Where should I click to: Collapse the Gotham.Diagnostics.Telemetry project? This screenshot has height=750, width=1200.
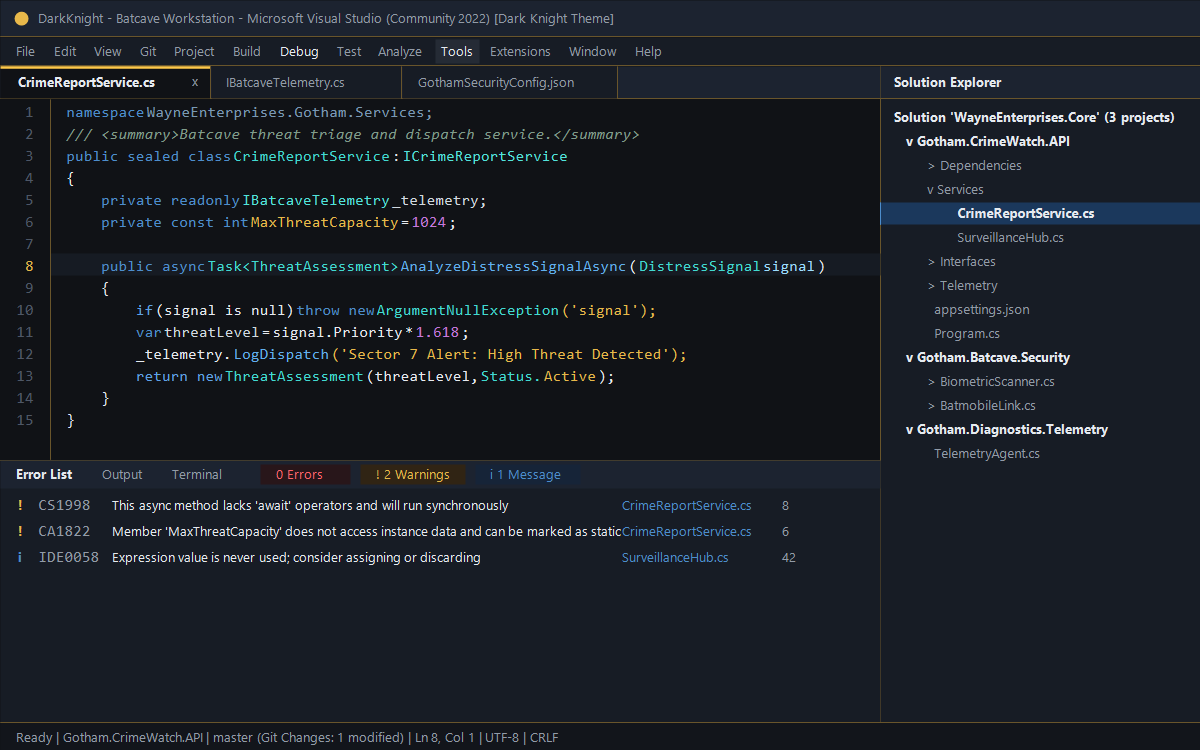pyautogui.click(x=910, y=430)
